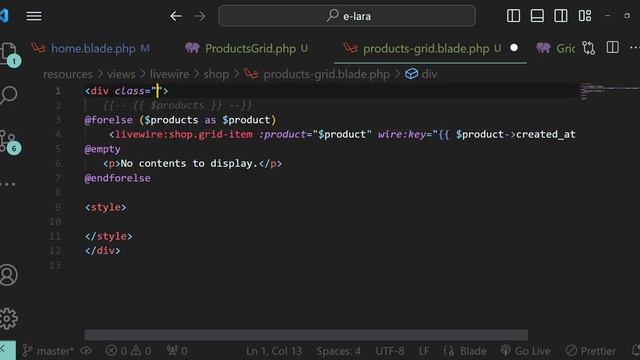Go back using the left arrow
Screen dimensions: 640x360
pos(176,16)
